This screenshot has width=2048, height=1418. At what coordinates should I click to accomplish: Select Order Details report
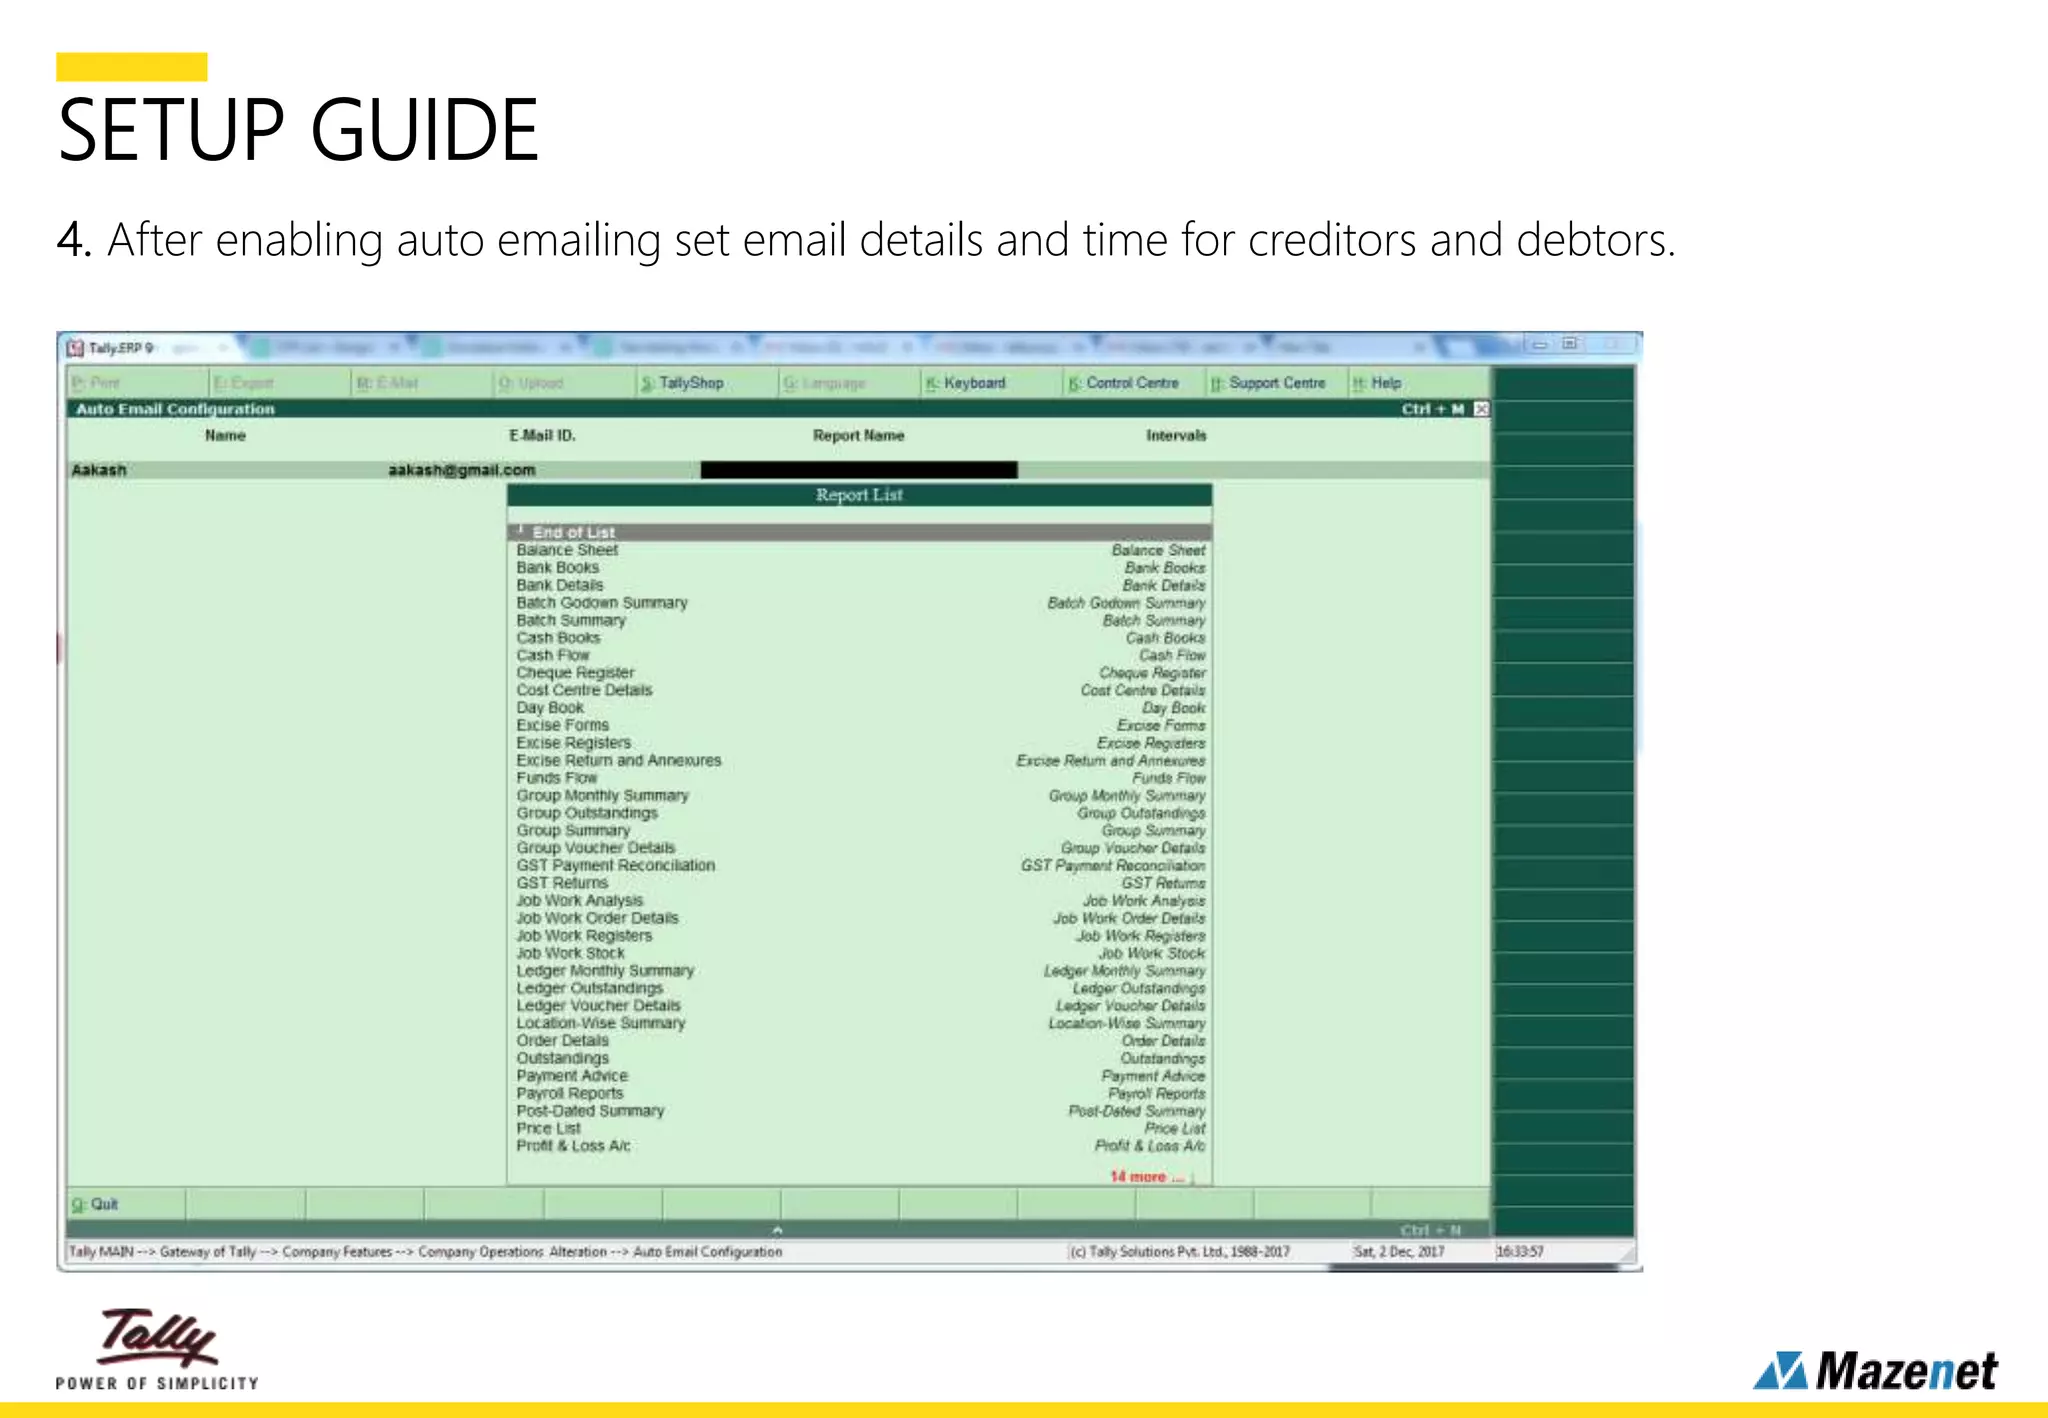(859, 1041)
